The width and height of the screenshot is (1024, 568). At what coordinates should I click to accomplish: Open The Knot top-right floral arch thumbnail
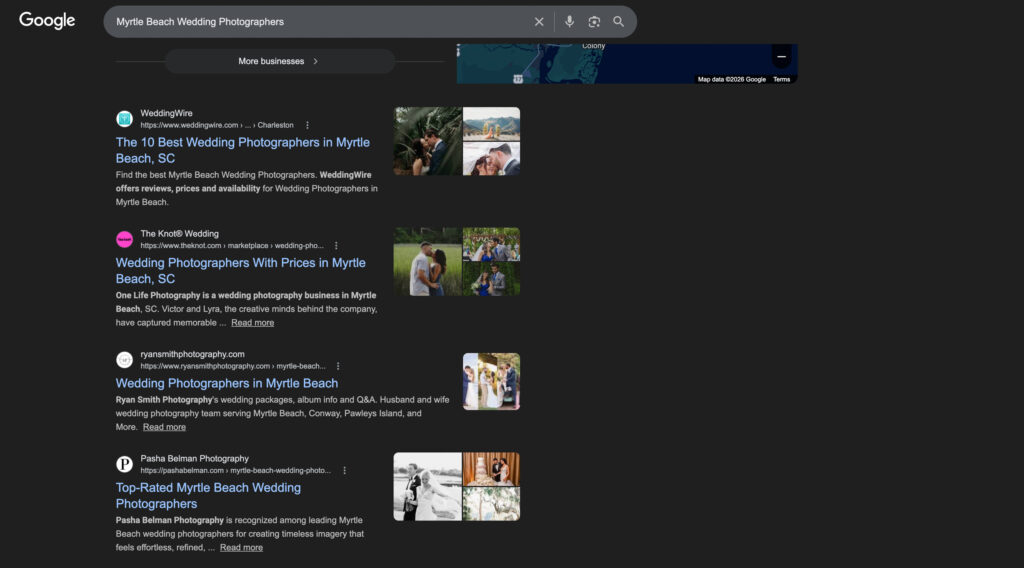point(492,244)
